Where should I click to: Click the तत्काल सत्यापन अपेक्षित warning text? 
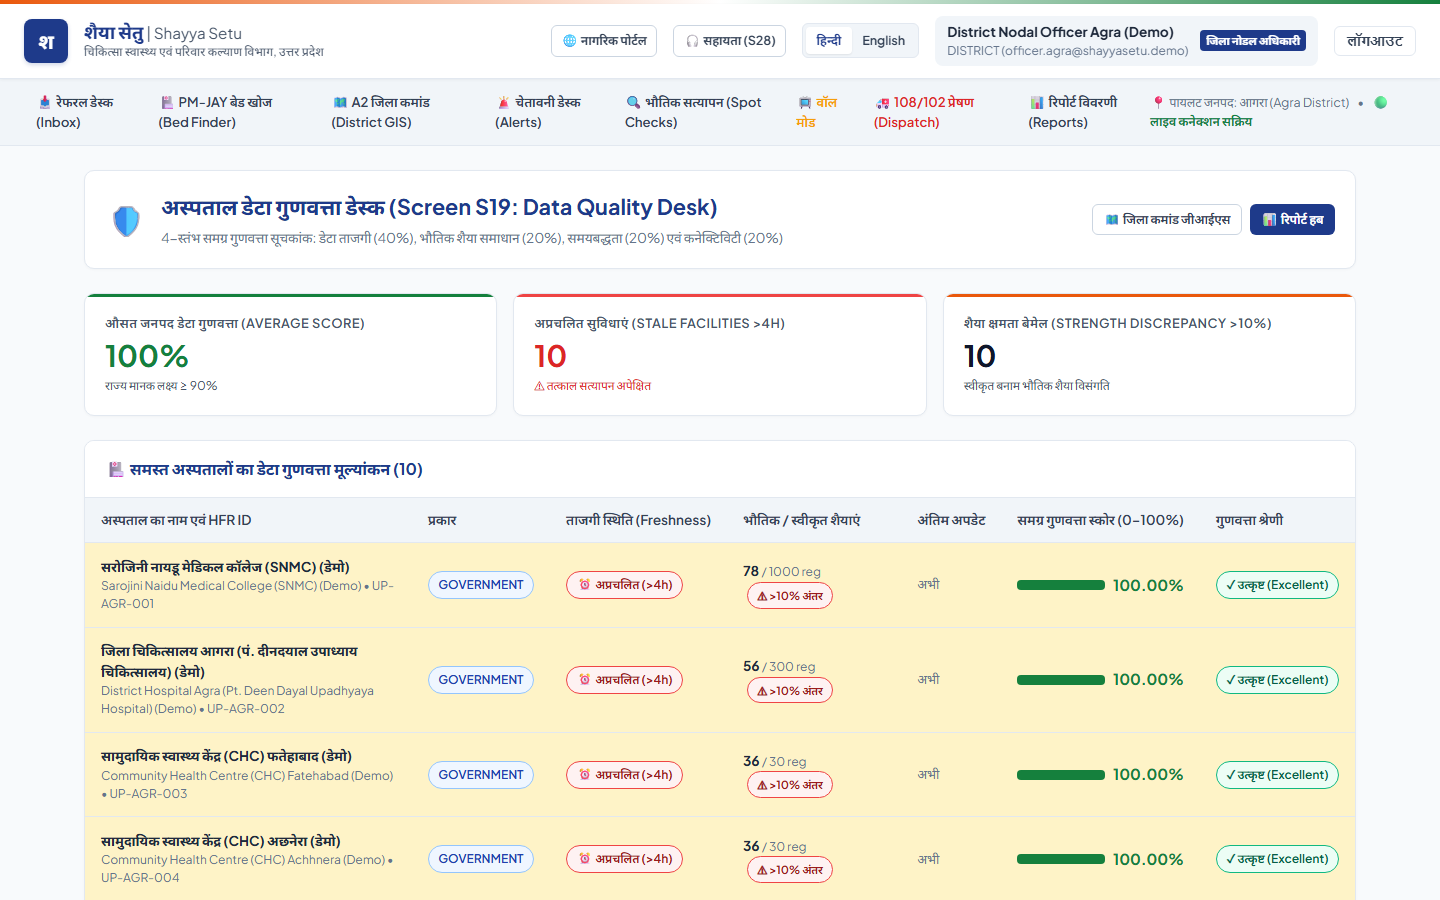593,386
